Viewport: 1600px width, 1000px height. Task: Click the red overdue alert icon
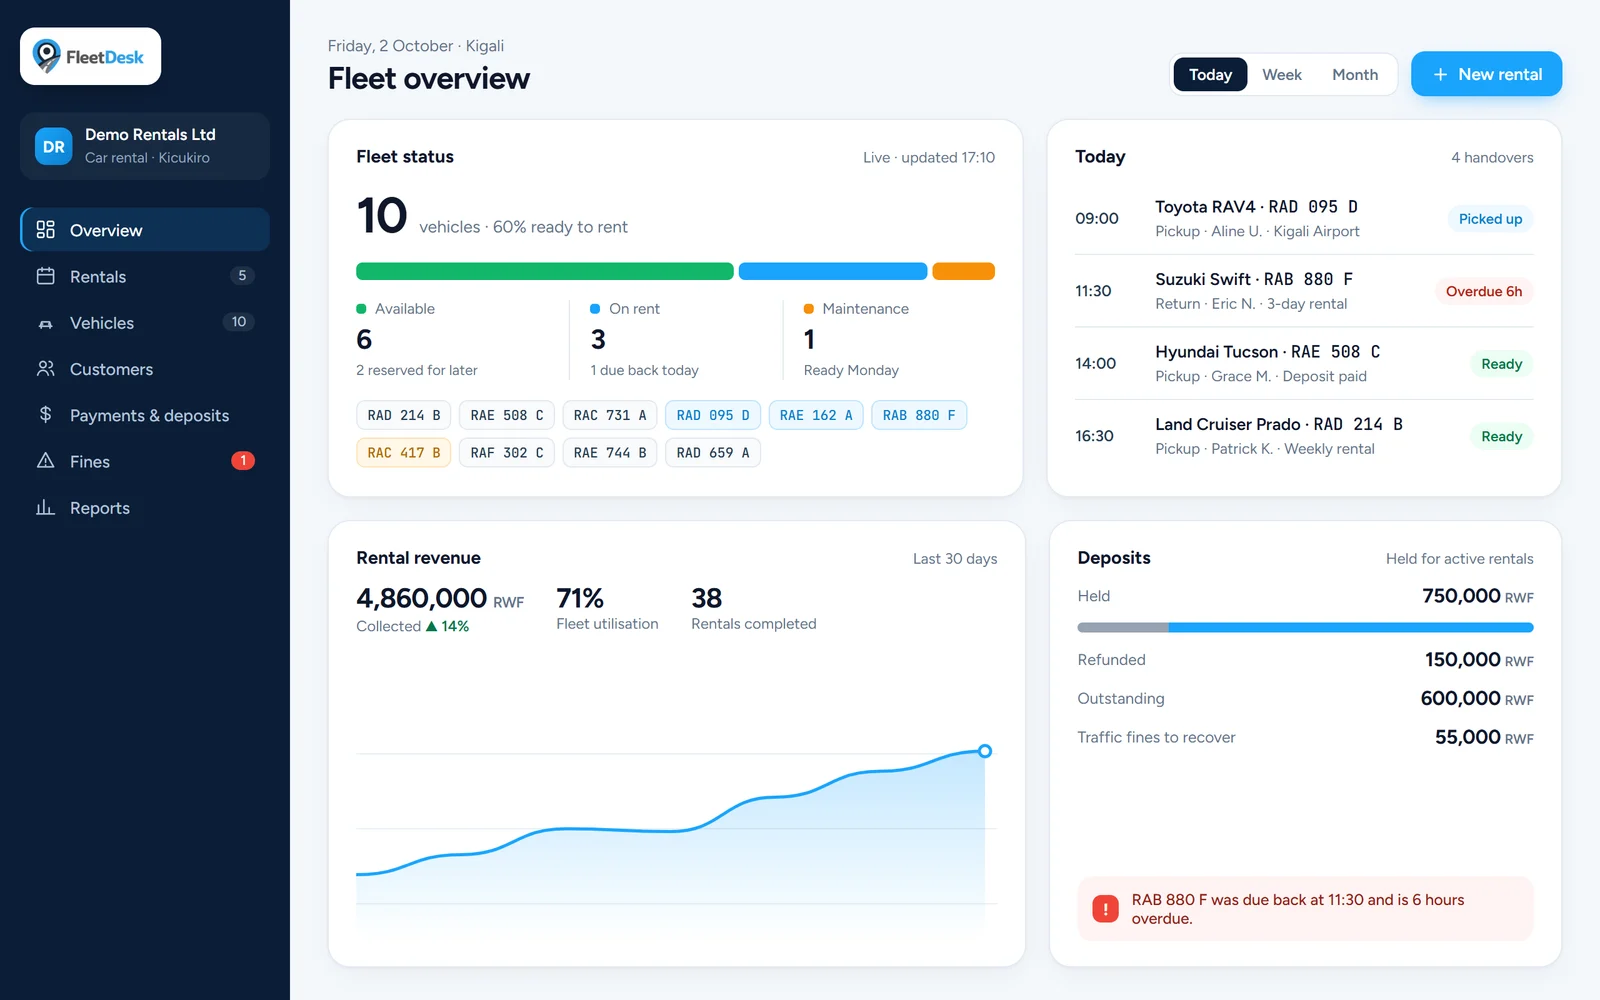pos(1105,908)
